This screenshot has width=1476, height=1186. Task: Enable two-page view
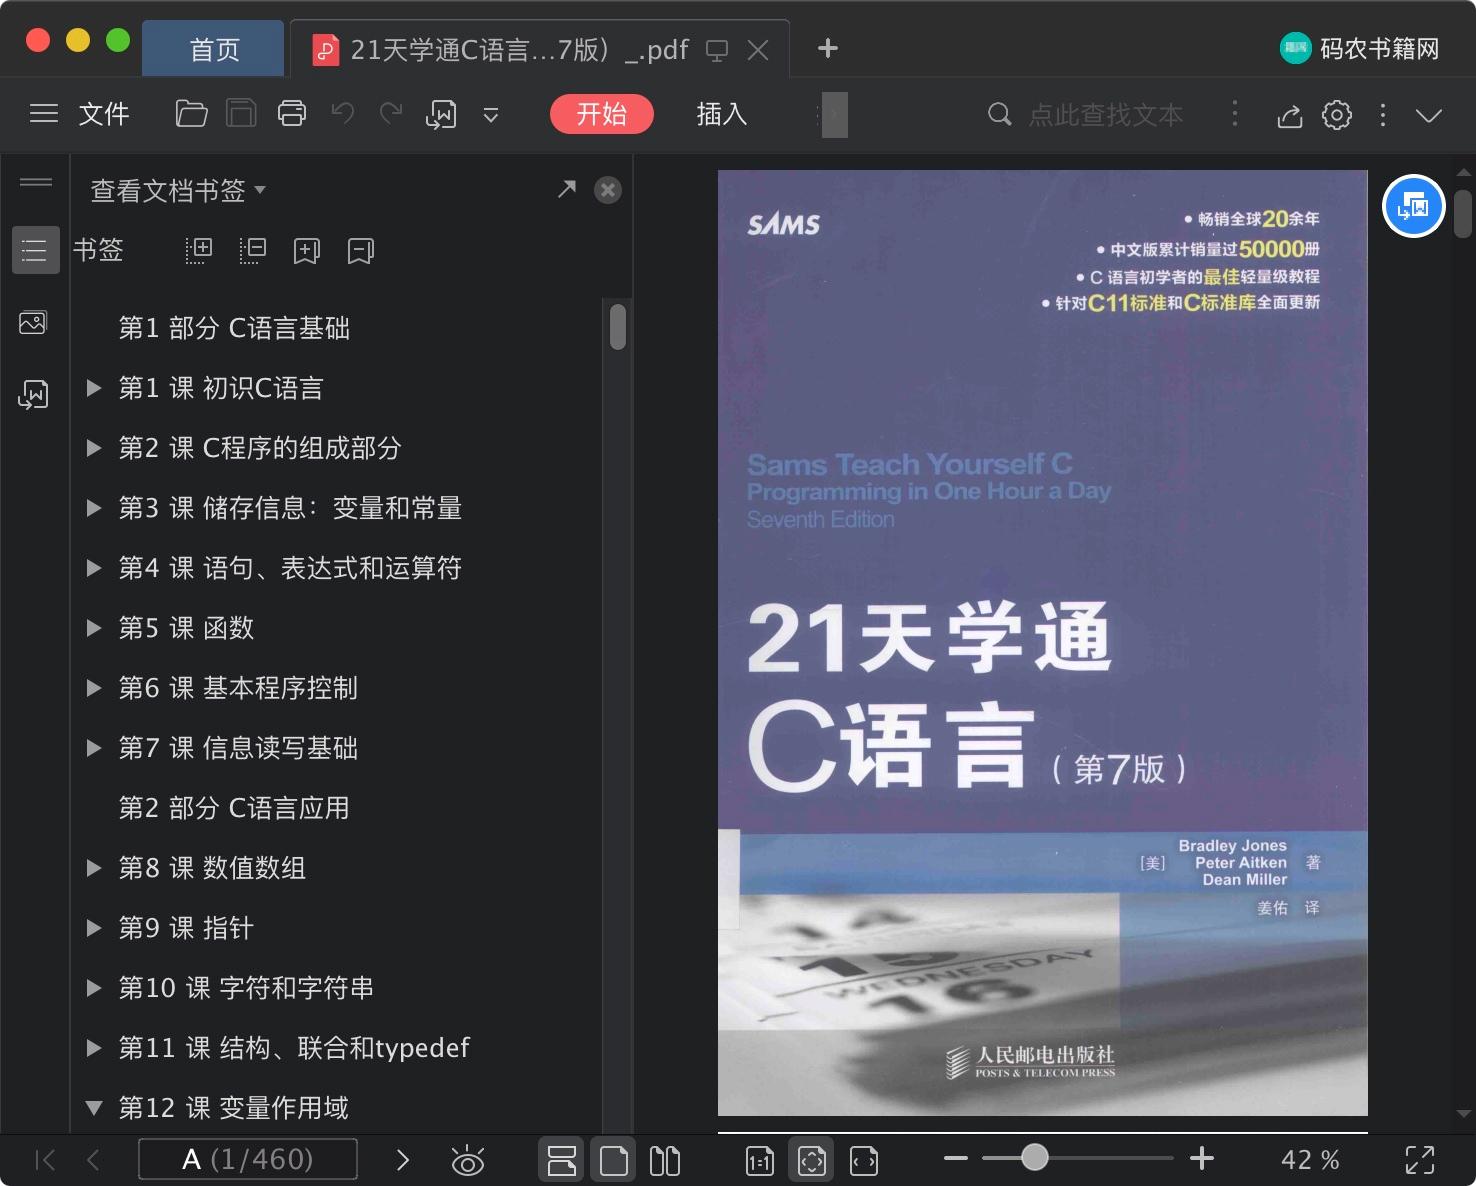pos(665,1160)
